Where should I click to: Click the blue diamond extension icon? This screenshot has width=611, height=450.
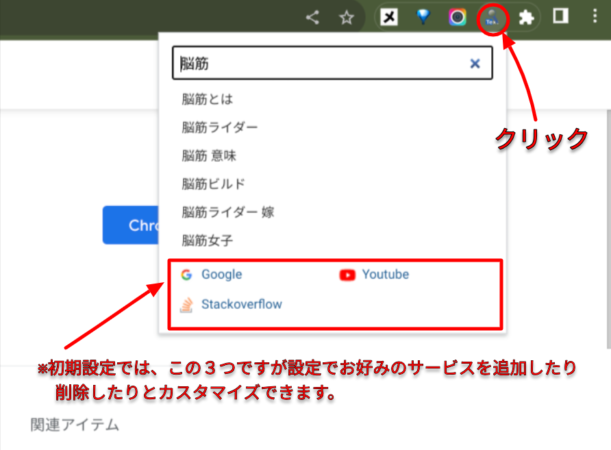pos(425,17)
